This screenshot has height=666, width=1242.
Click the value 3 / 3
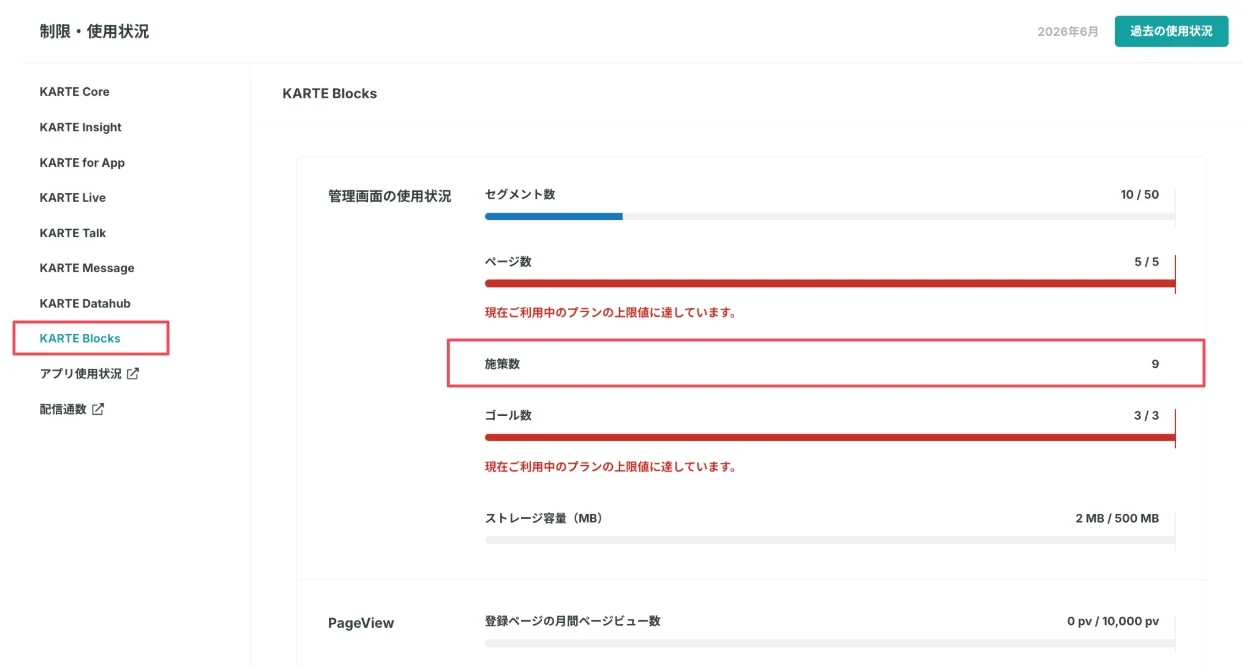[x=1147, y=415]
